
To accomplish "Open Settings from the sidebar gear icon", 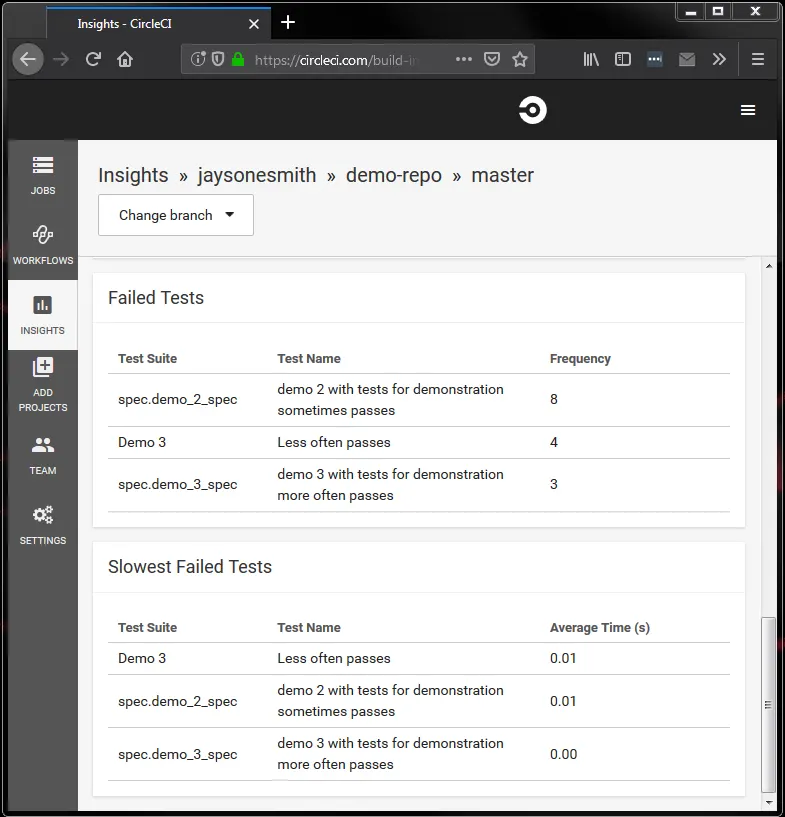I will pyautogui.click(x=42, y=521).
